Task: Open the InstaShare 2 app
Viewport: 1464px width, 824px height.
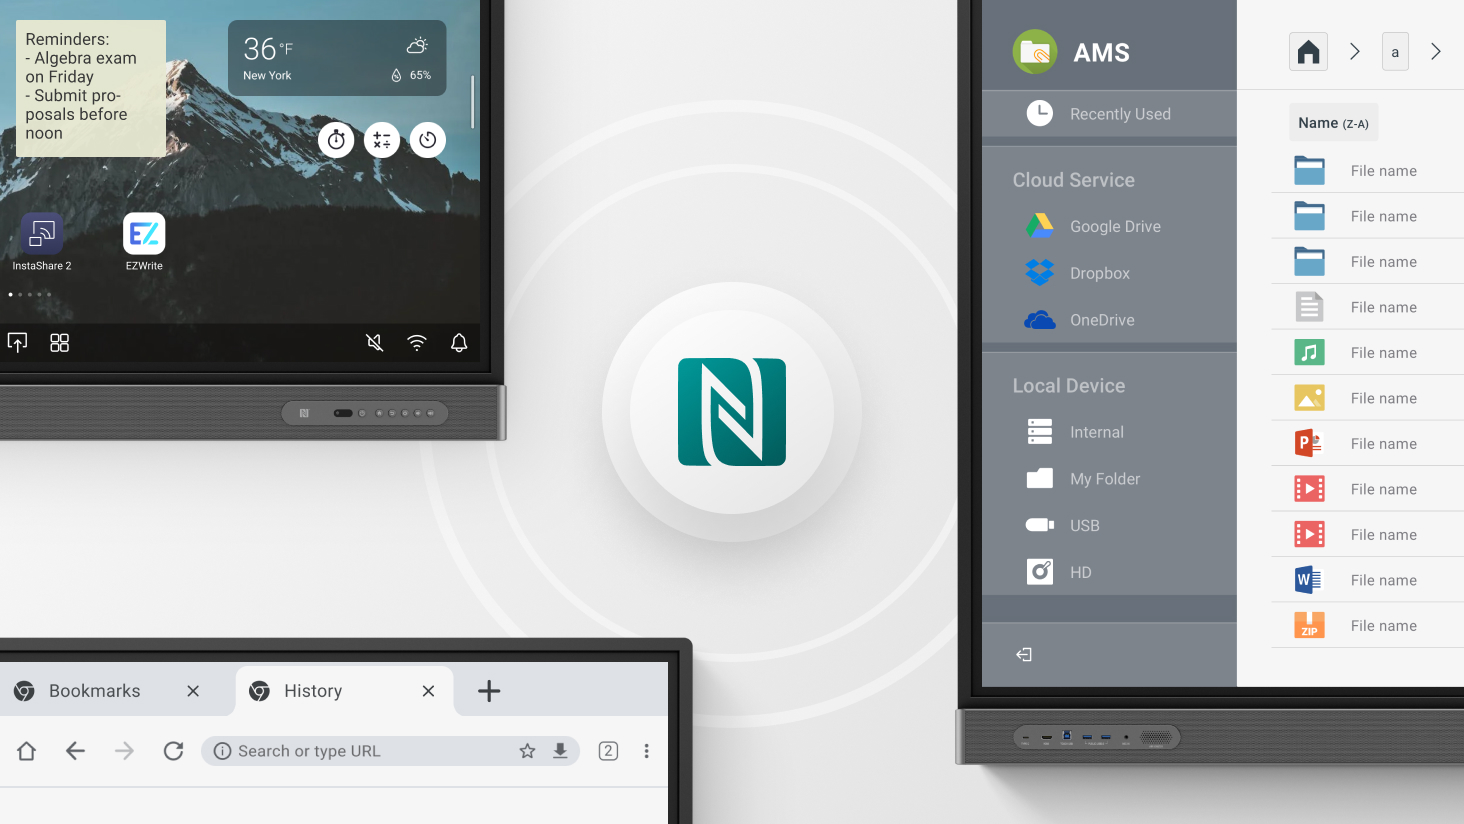Action: tap(42, 234)
